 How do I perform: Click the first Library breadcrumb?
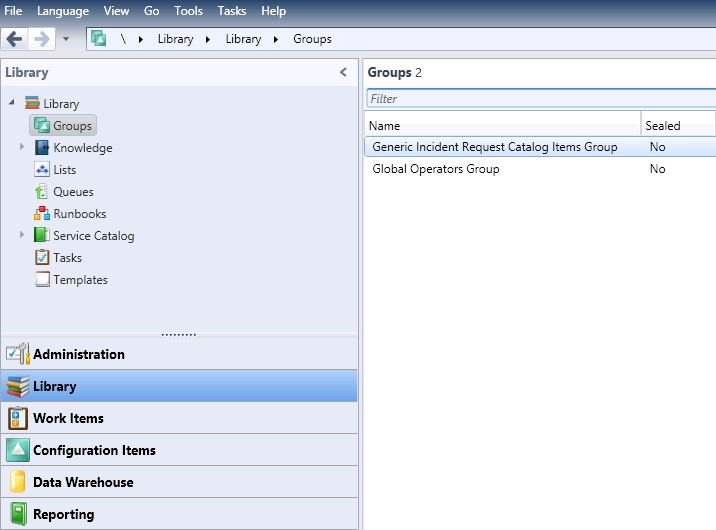coord(175,39)
